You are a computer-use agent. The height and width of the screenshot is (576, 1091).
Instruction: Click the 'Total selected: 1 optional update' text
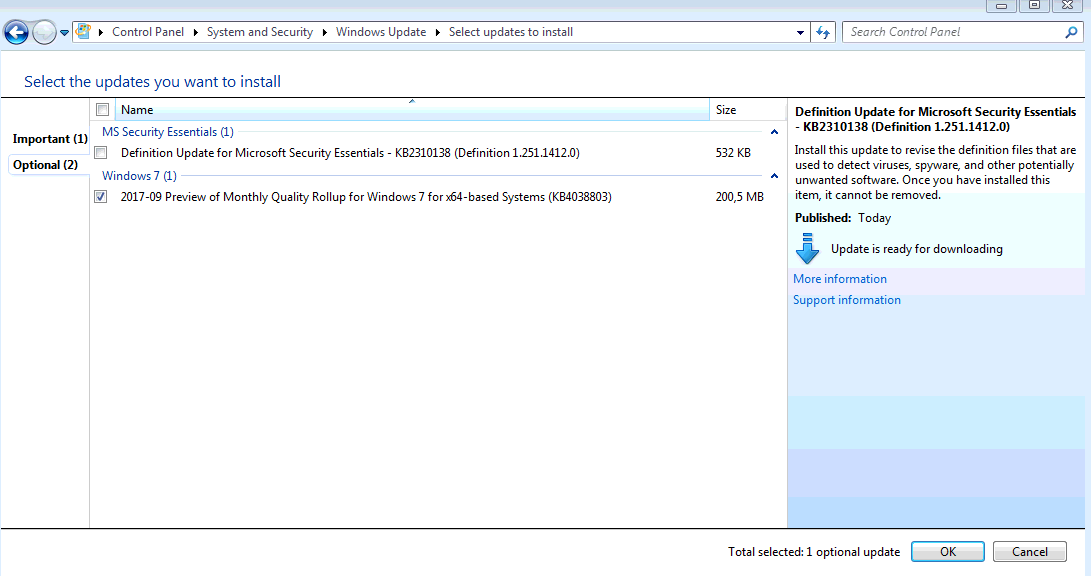(814, 552)
